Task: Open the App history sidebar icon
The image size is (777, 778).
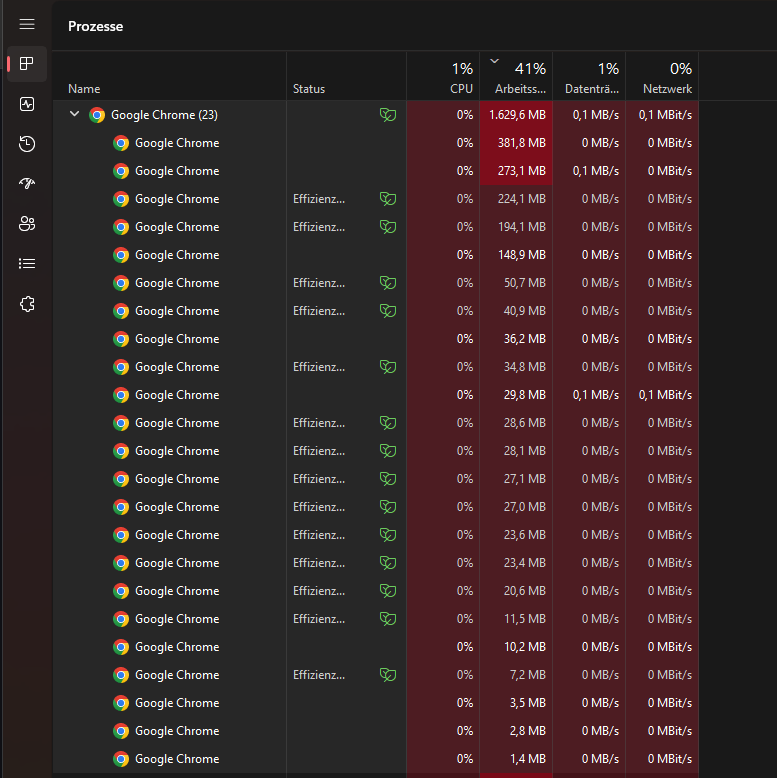Action: point(27,144)
